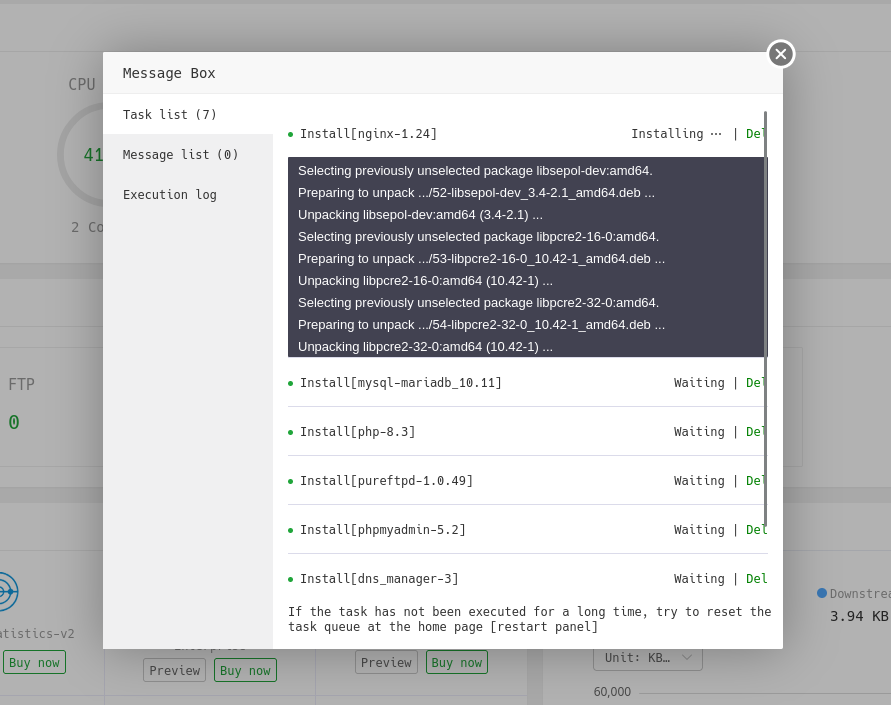Open the Unit: KB dropdown
Screen dimensions: 891x705
pyautogui.click(x=648, y=658)
